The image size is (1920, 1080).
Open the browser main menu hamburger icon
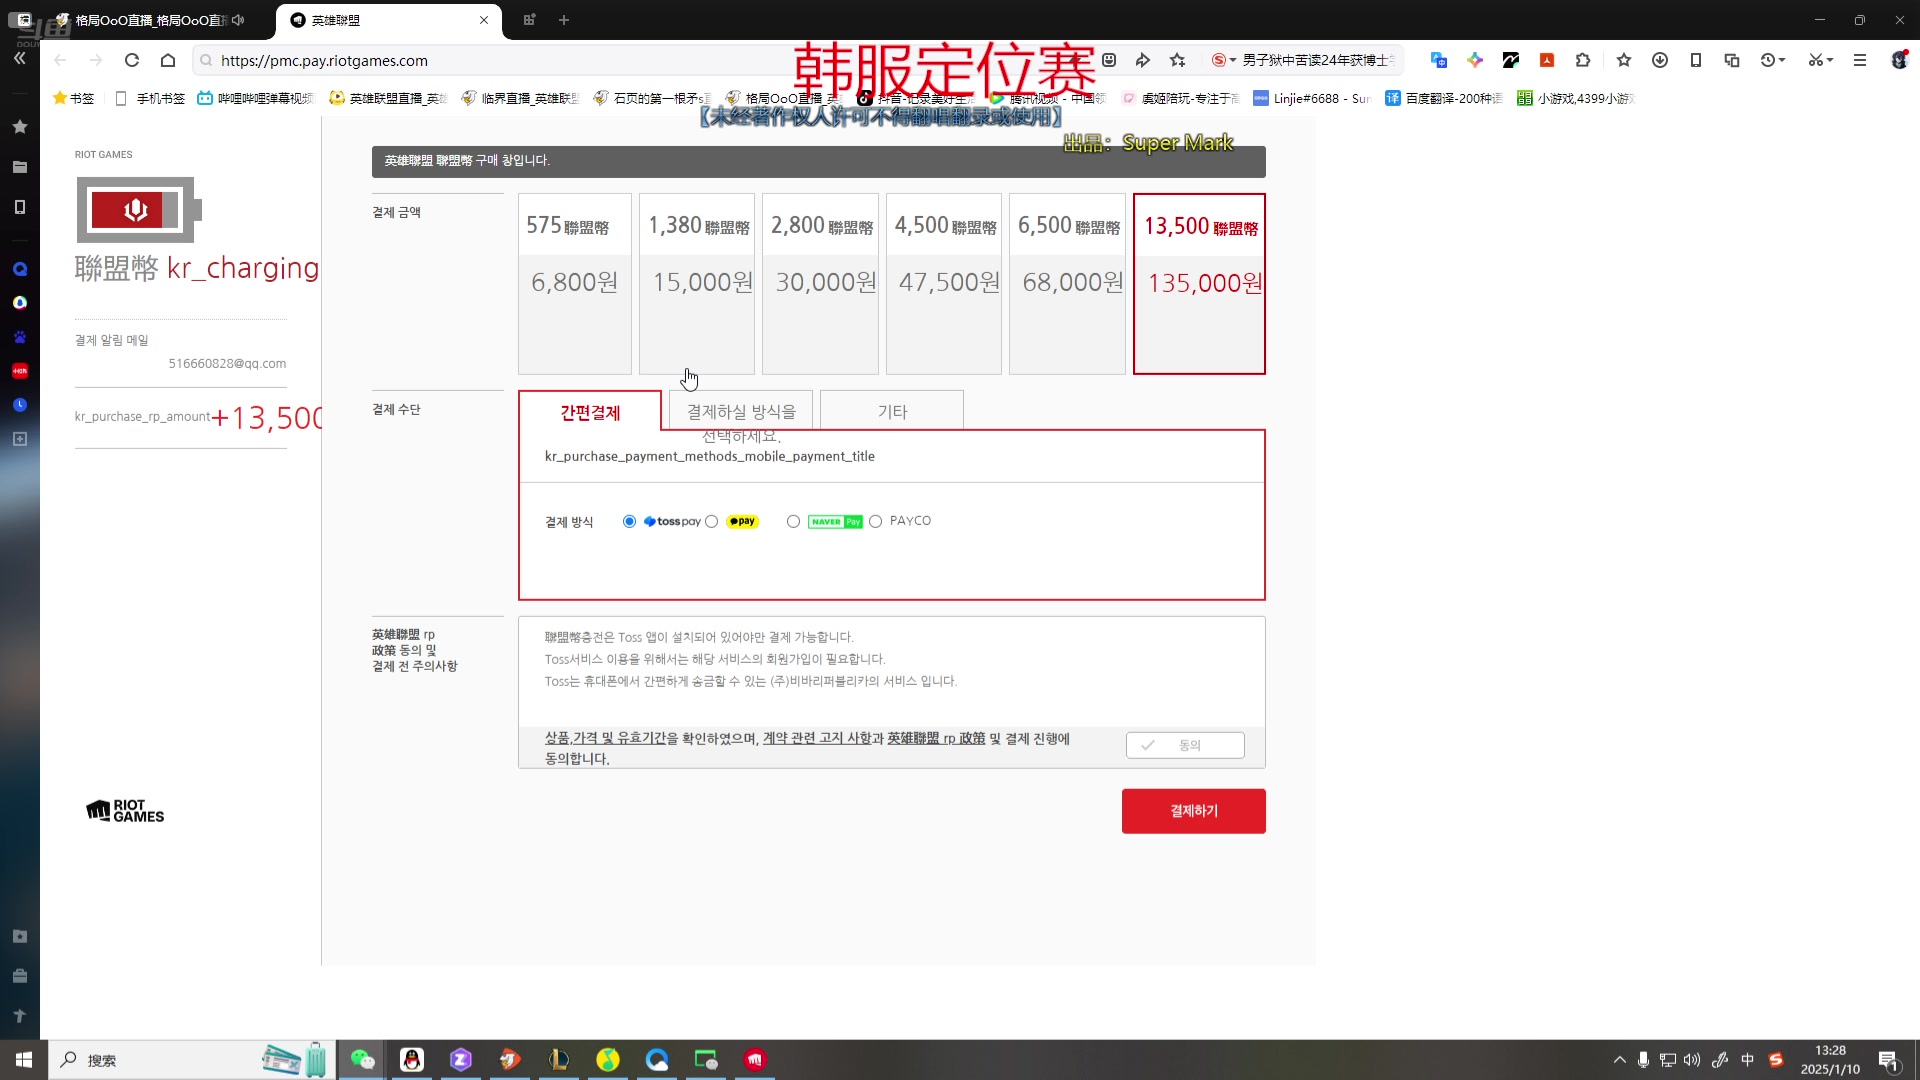coord(1860,60)
